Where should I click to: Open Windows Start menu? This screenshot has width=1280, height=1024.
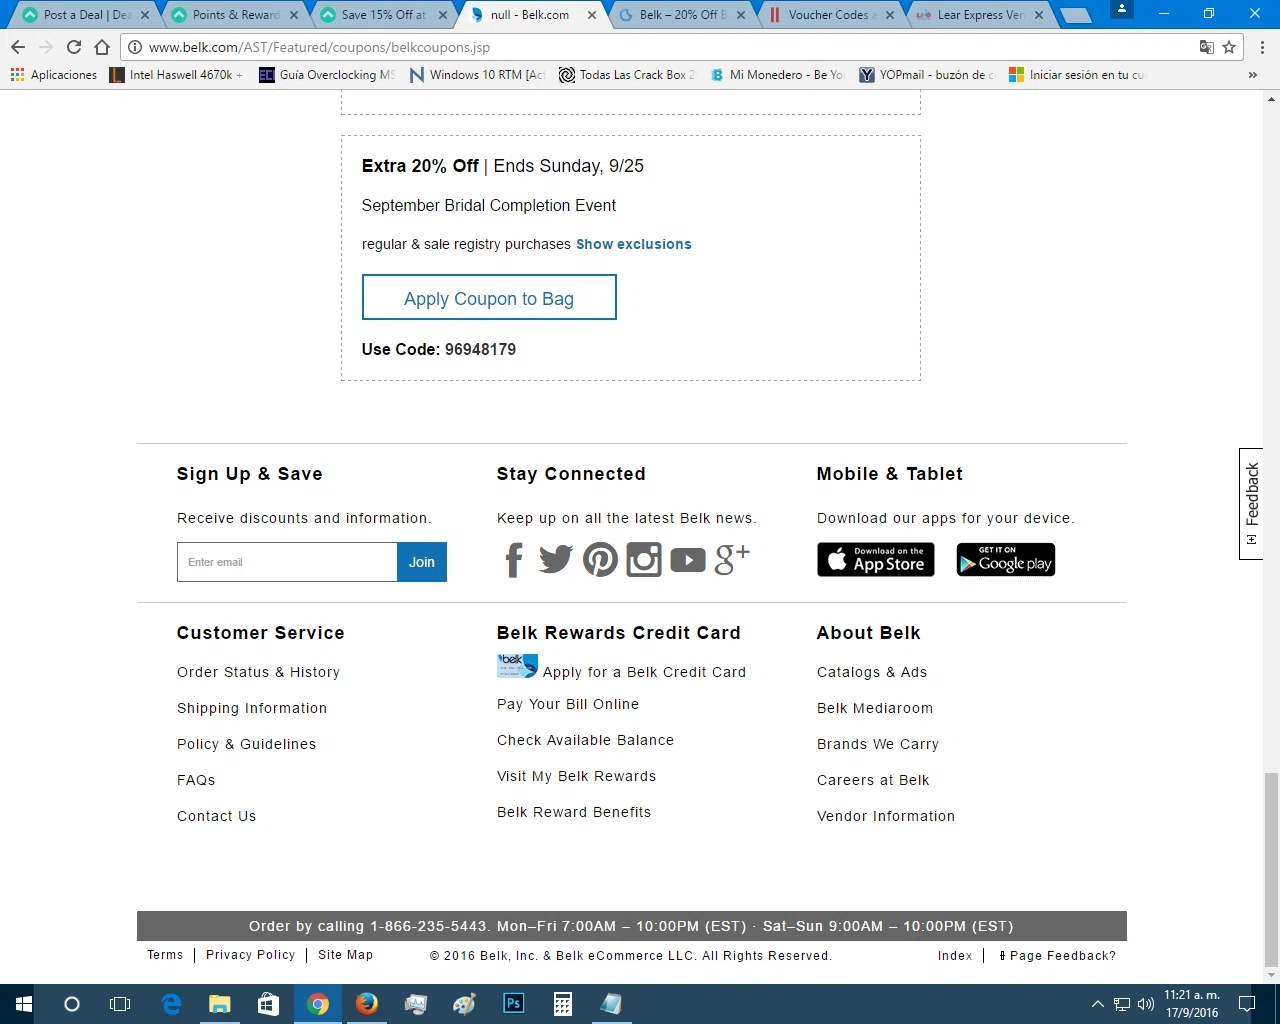pyautogui.click(x=24, y=1004)
